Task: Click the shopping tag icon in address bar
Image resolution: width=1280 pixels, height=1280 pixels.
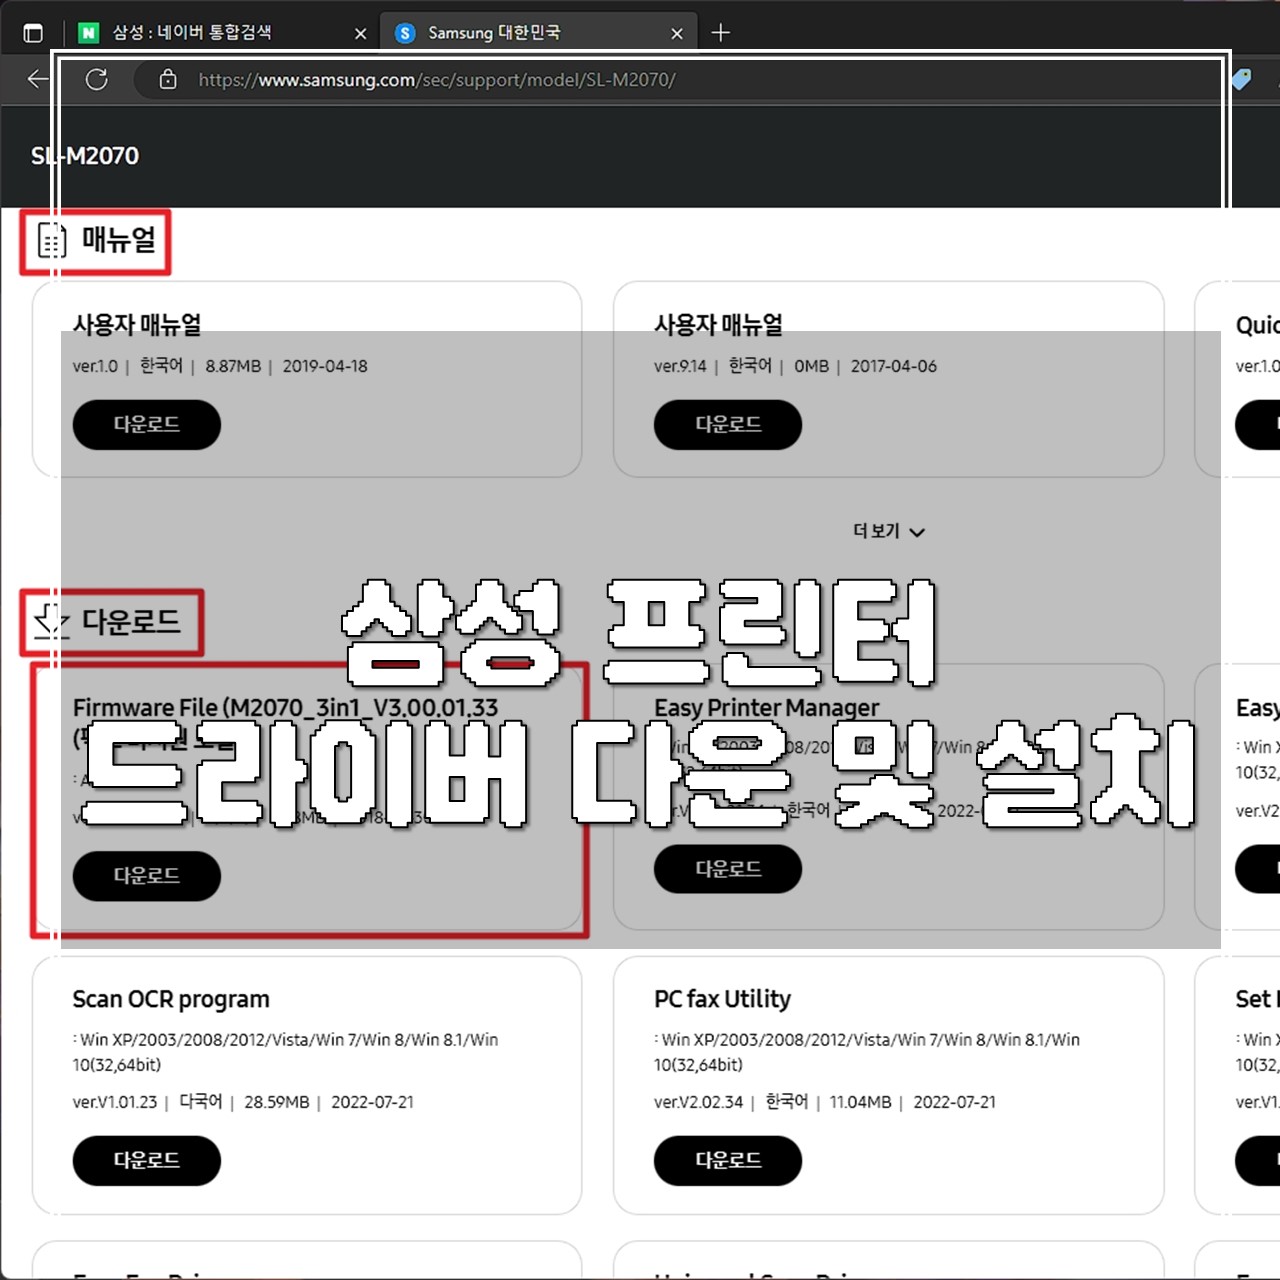Action: tap(1241, 79)
